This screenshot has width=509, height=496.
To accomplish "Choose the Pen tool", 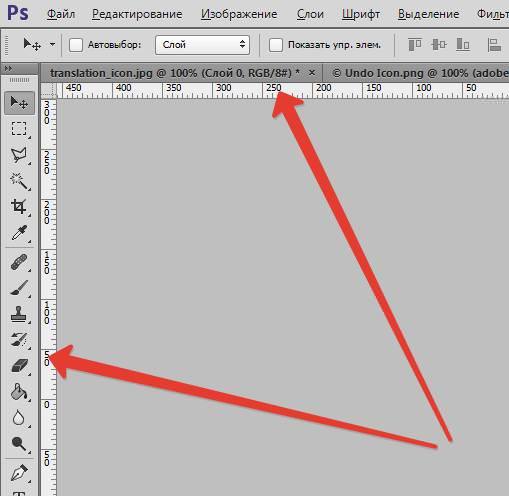I will pyautogui.click(x=19, y=473).
